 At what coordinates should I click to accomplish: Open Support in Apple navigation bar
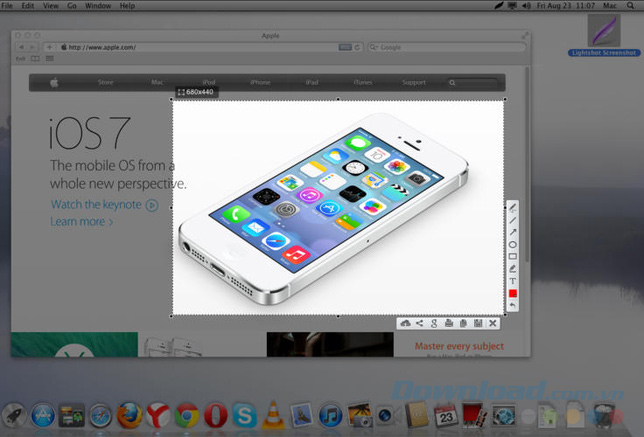414,82
